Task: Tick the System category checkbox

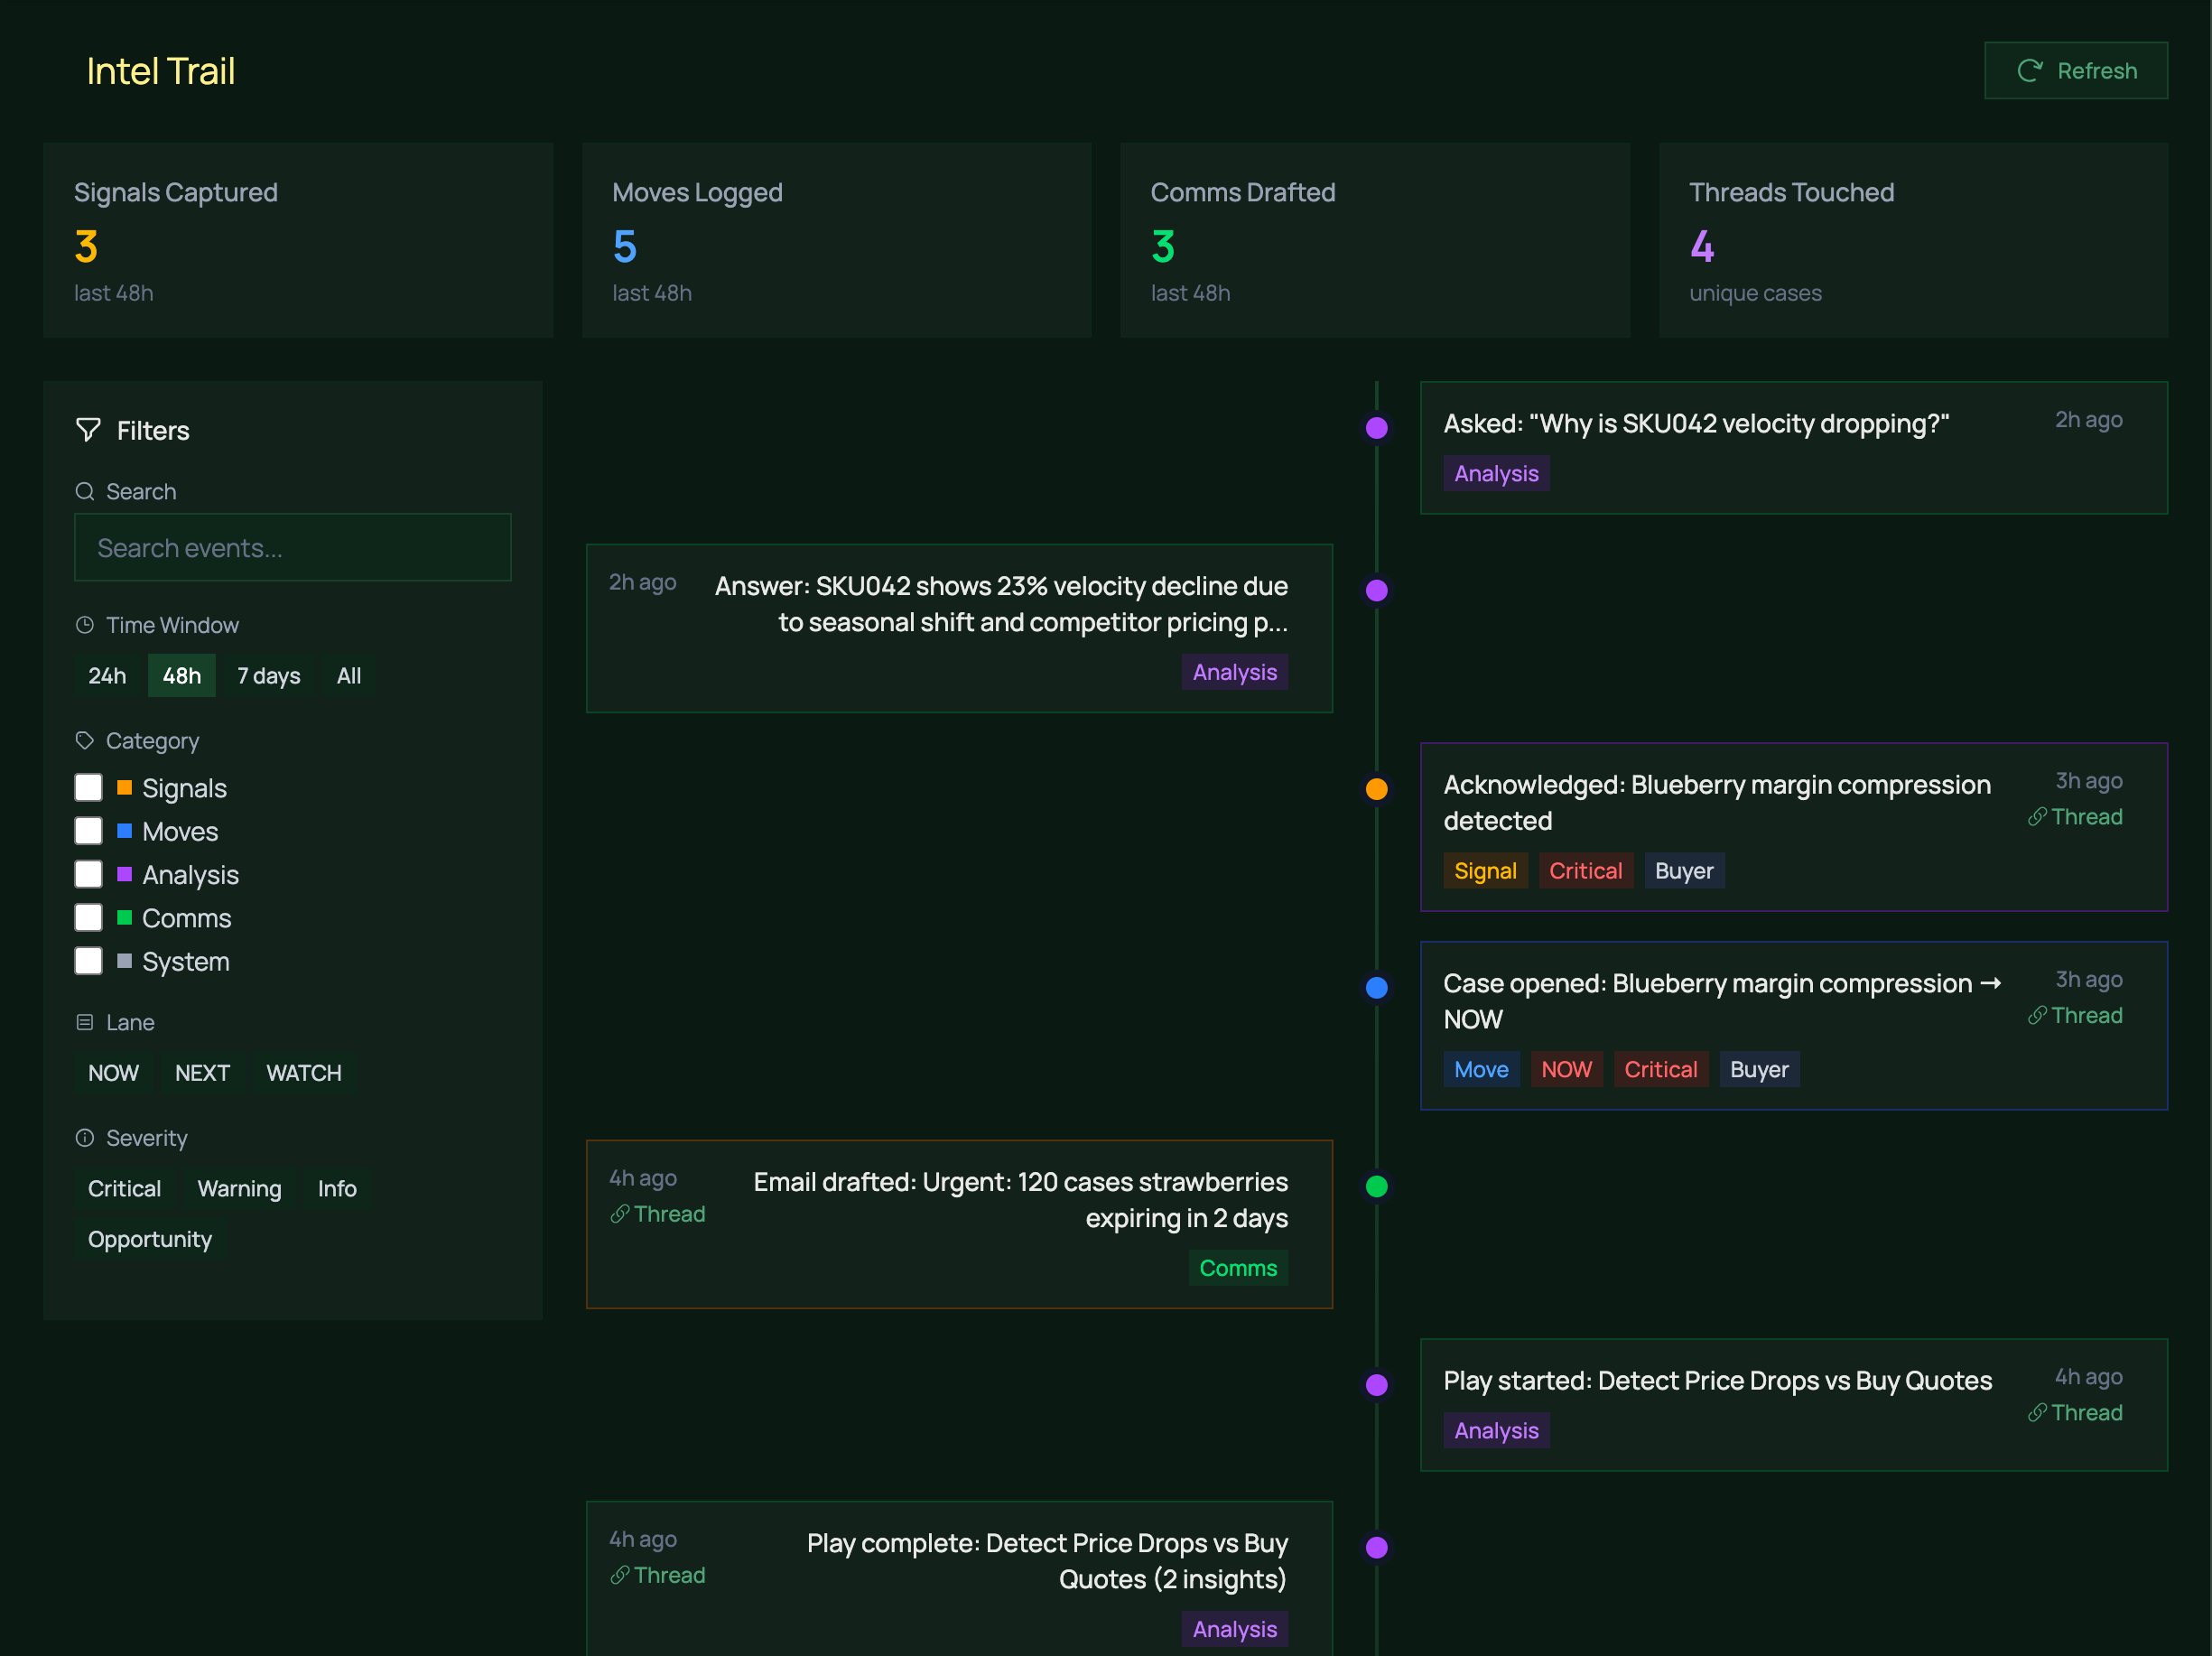Action: [x=89, y=961]
